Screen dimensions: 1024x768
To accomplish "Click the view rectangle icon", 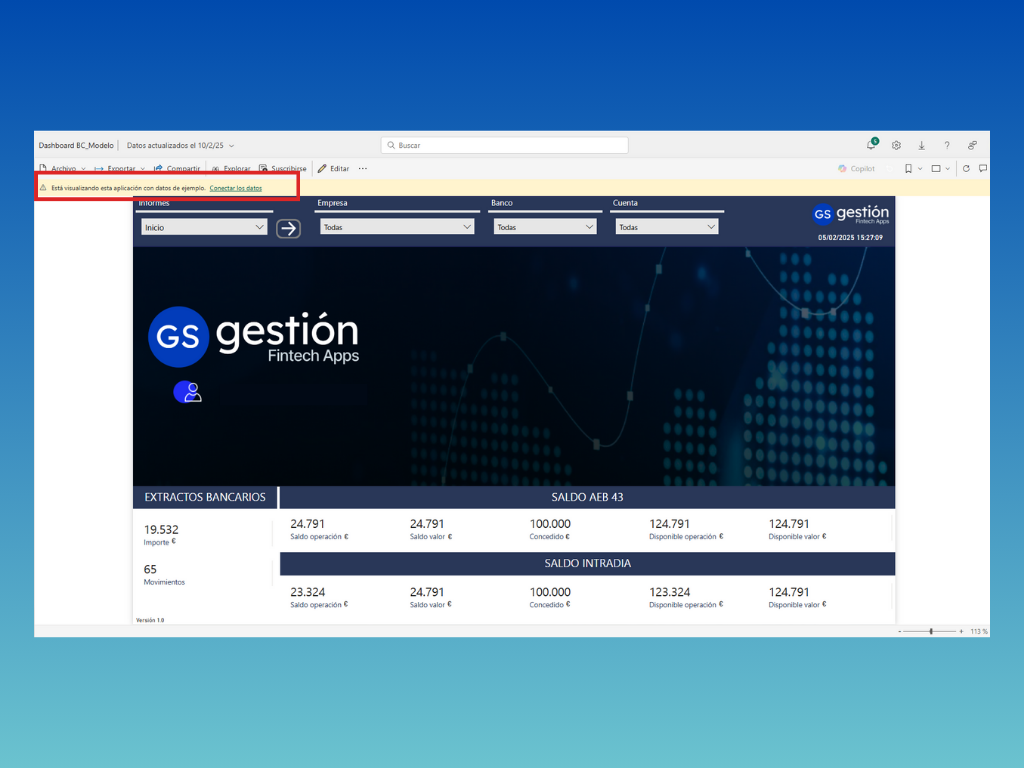I will pos(936,168).
